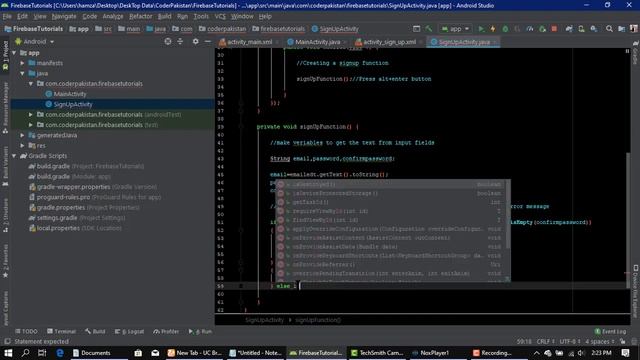Click signUpFunction() in editor breadcrumb
Screen dimensions: 640x360
pos(318,320)
